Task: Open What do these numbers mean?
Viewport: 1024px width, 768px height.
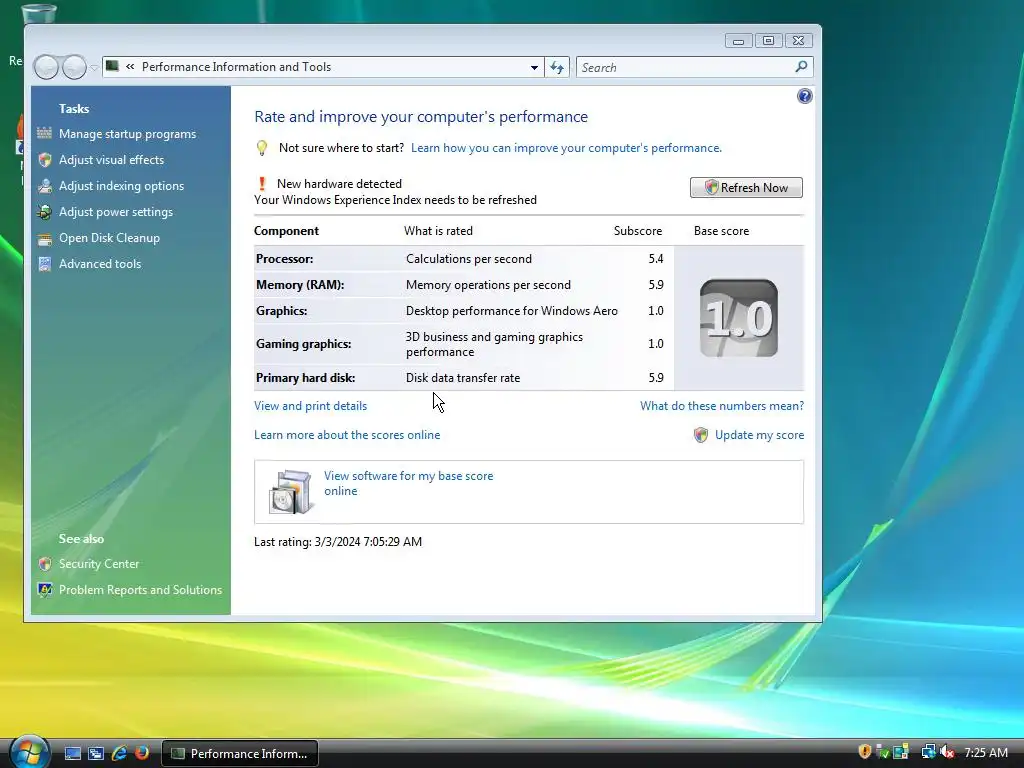Action: coord(722,406)
